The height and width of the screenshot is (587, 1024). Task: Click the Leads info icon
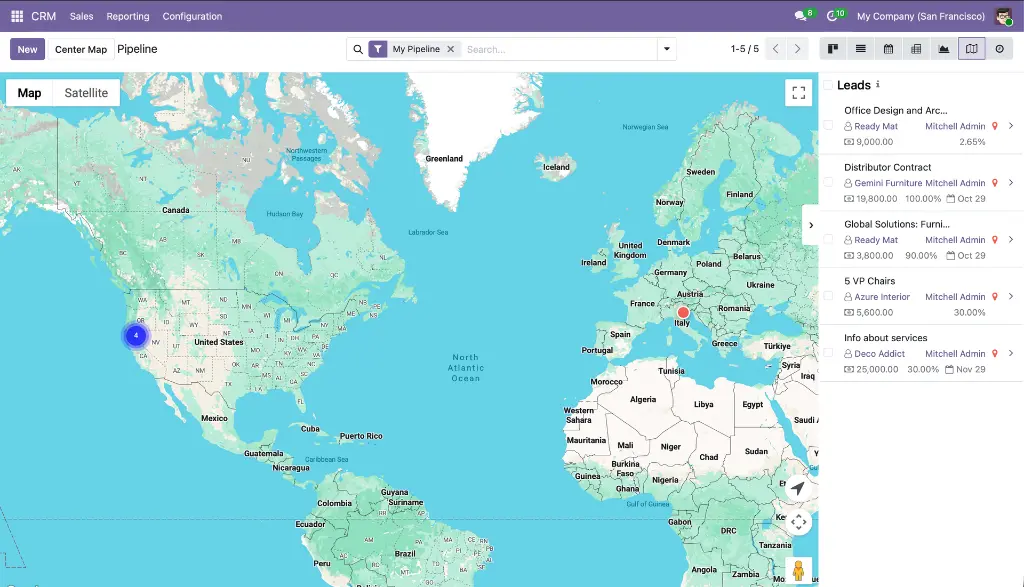coord(878,84)
